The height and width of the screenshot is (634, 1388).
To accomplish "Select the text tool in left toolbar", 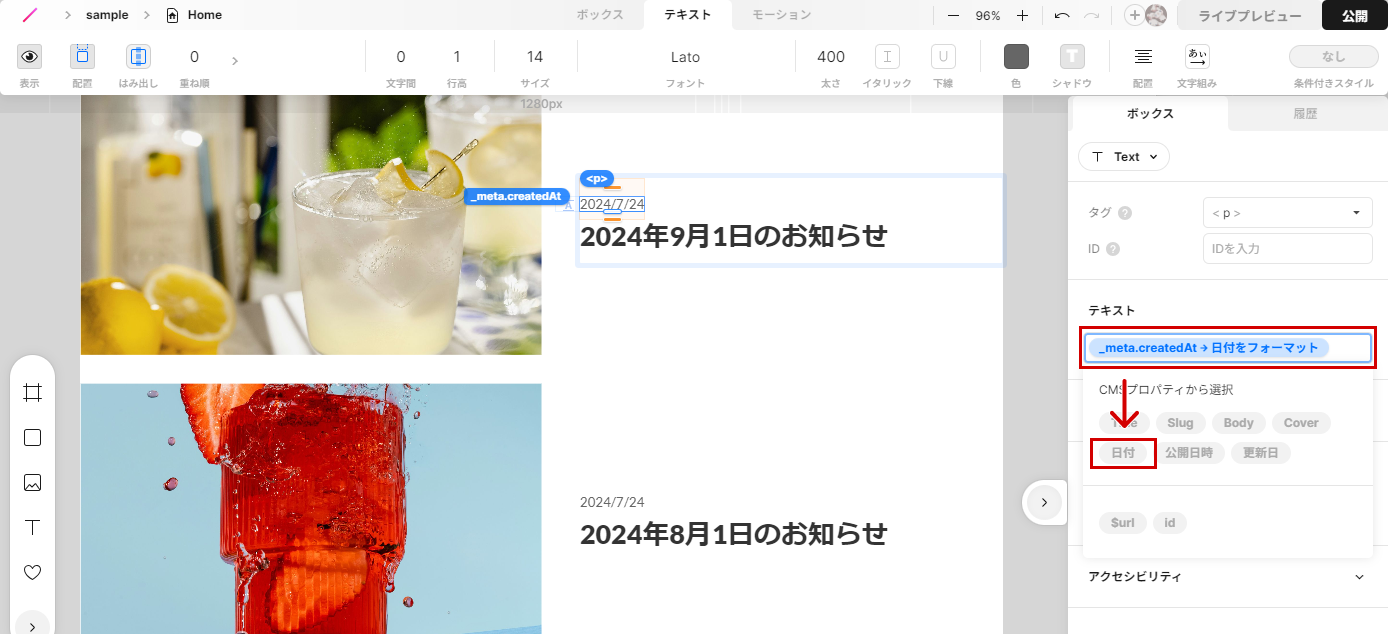I will [32, 527].
